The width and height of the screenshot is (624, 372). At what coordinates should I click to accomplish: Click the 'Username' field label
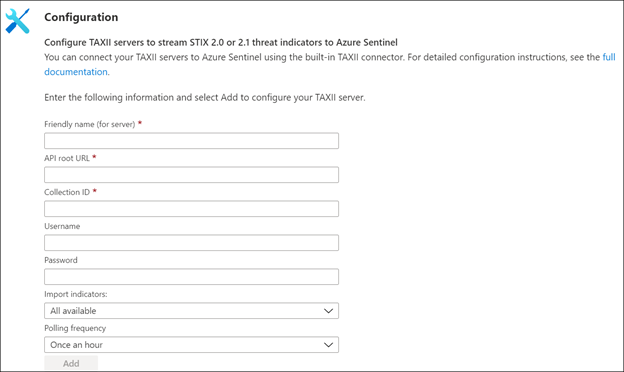pyautogui.click(x=62, y=226)
